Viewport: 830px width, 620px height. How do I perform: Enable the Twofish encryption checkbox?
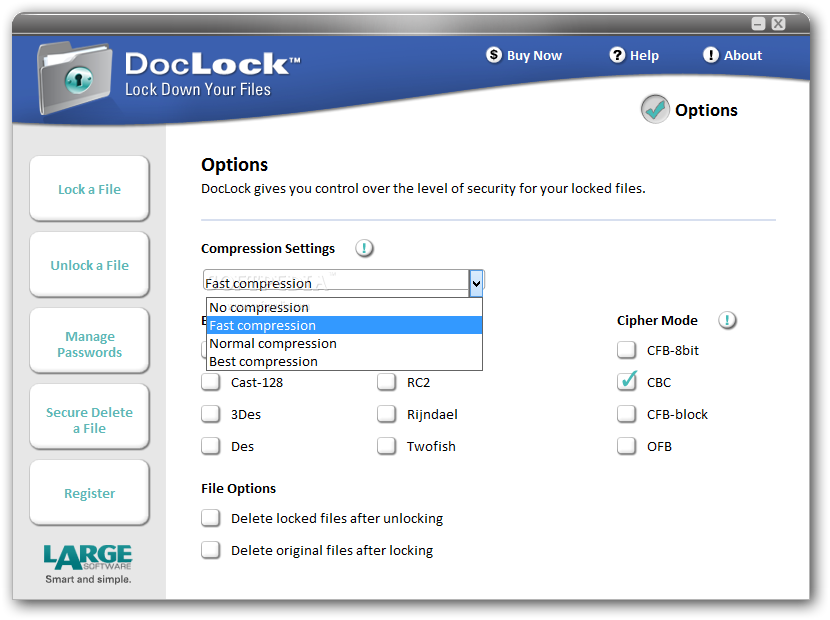click(x=386, y=446)
